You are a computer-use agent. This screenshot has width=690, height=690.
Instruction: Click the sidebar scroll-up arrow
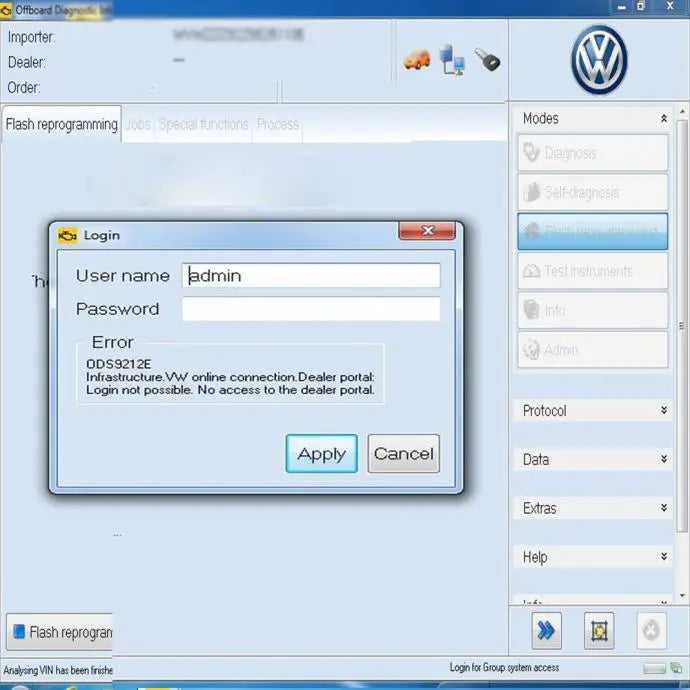tap(683, 112)
